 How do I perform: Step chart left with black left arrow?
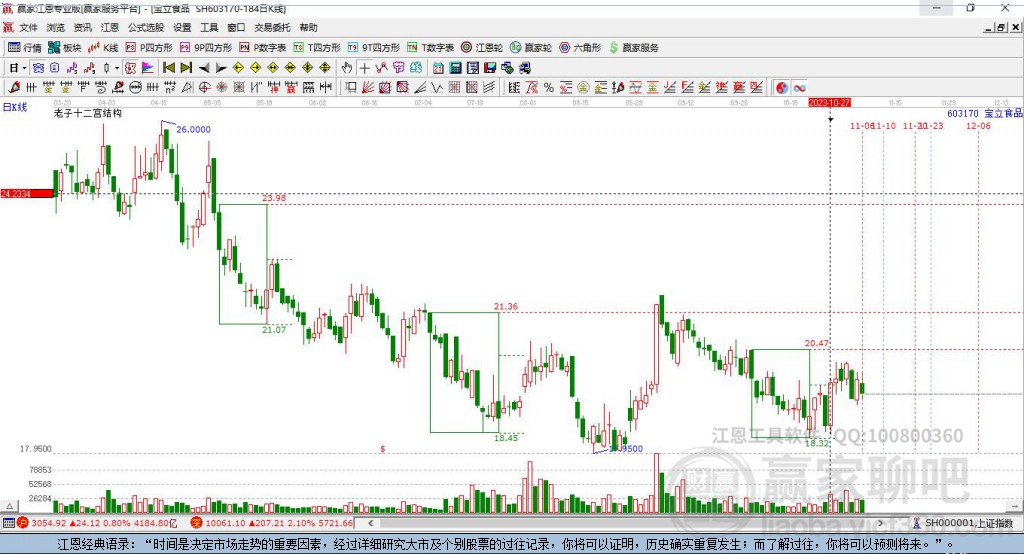(x=204, y=68)
